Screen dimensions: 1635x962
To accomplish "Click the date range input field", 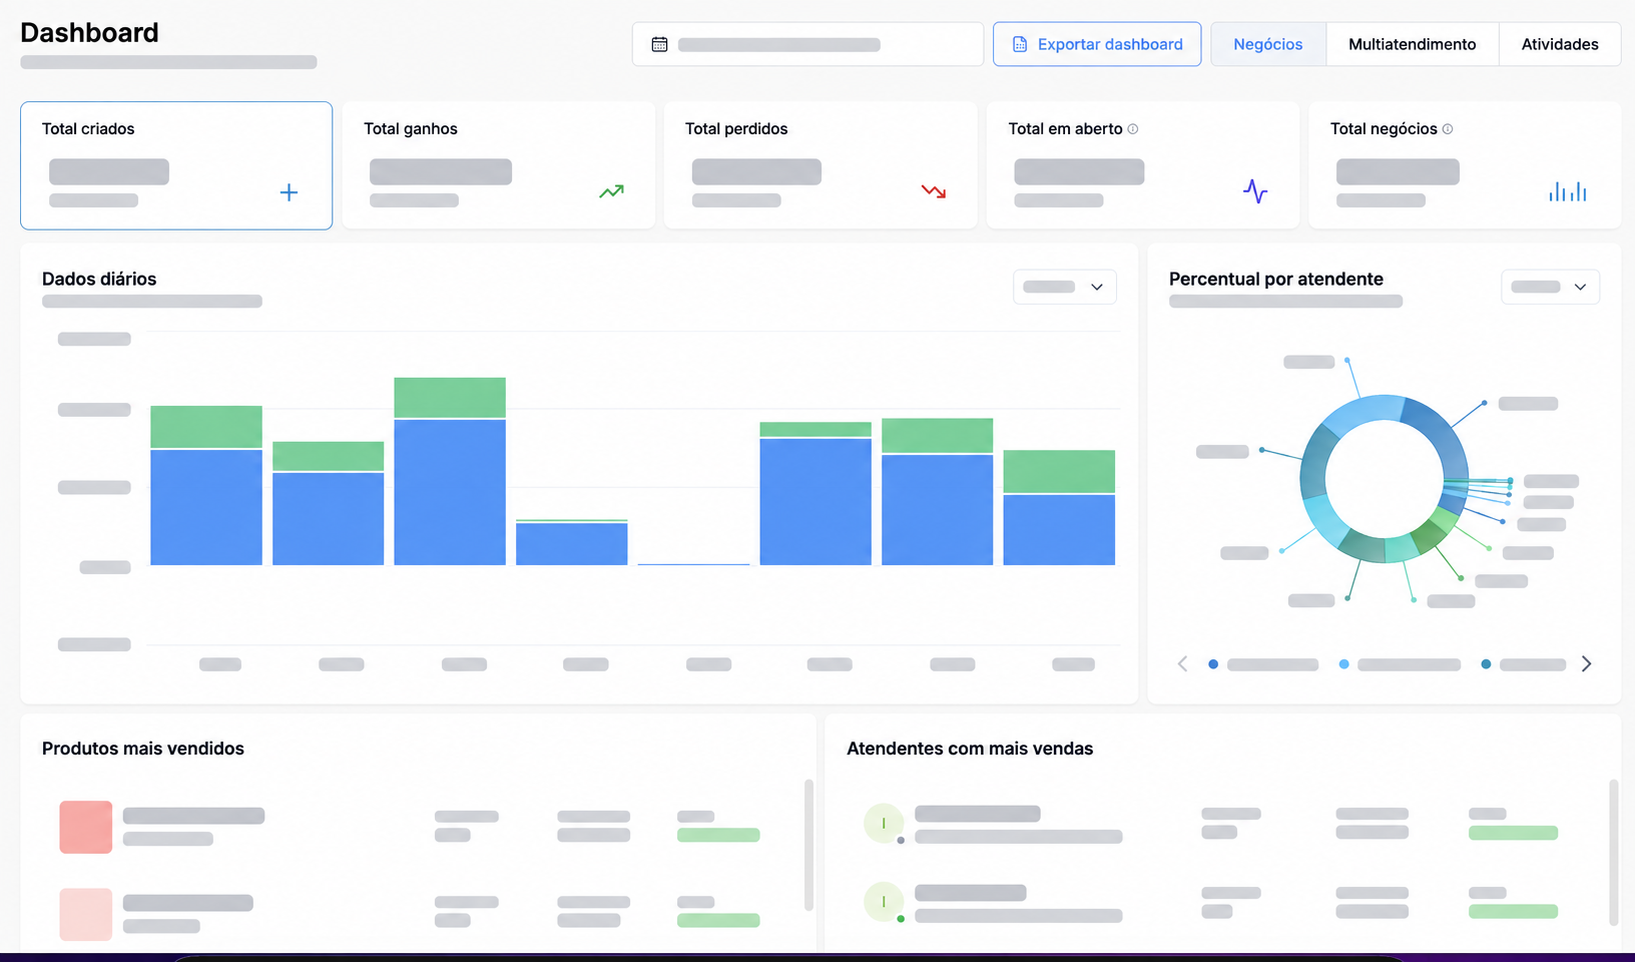I will (x=808, y=44).
